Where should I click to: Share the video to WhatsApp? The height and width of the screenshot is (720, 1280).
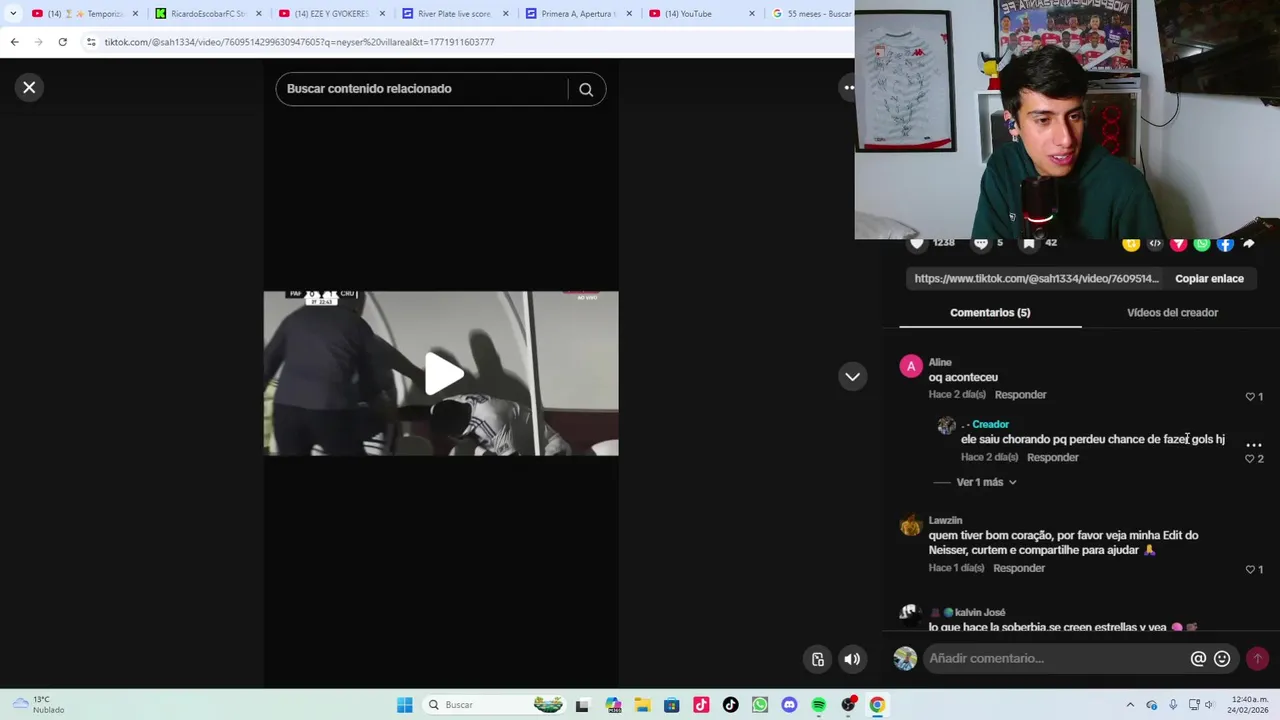1202,243
